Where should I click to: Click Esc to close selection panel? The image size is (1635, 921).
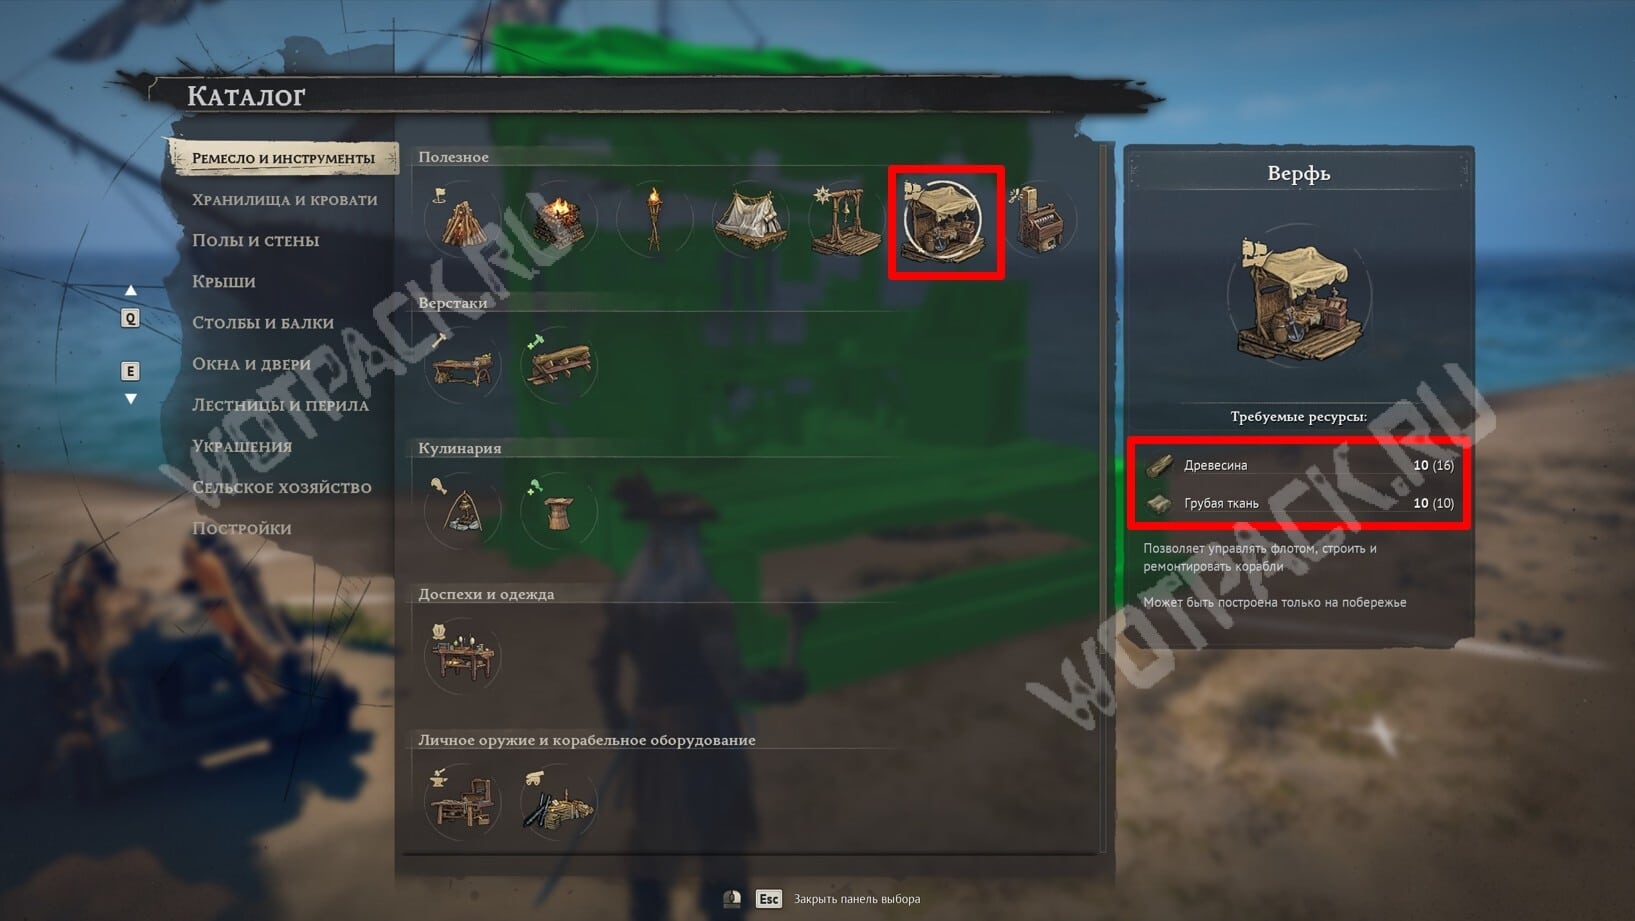coord(768,899)
